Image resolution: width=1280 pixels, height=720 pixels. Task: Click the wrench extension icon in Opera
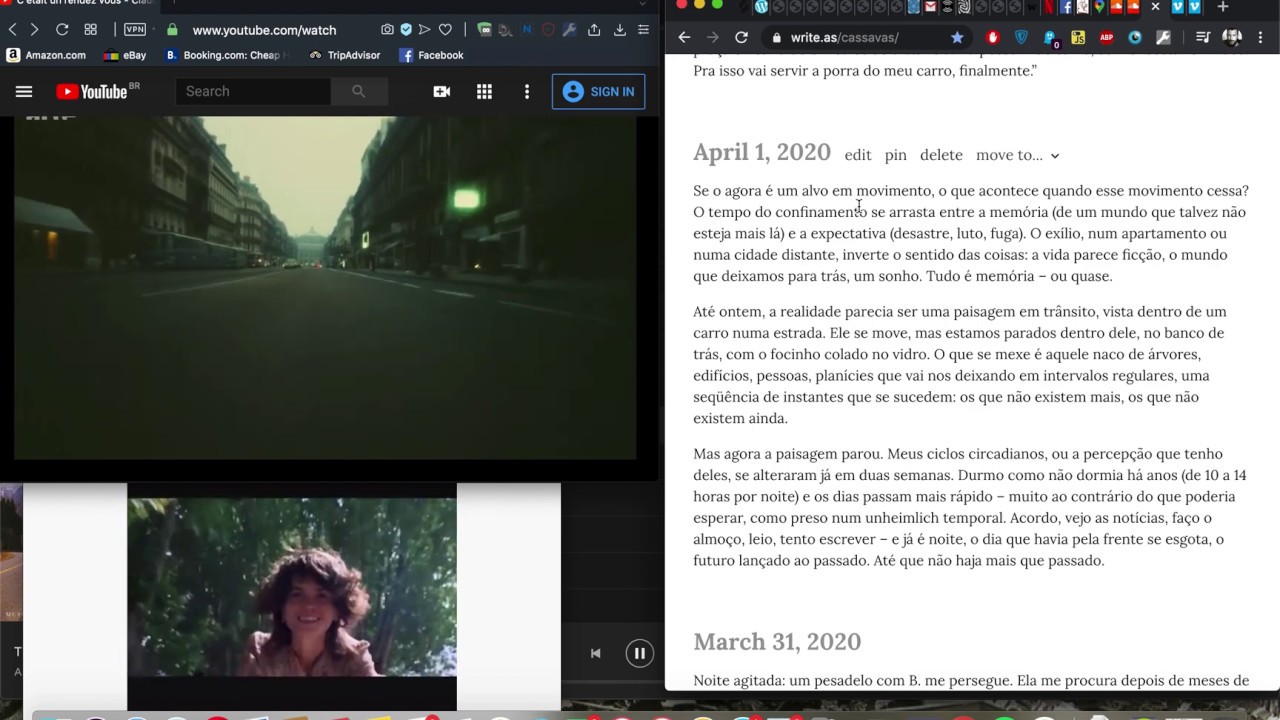pyautogui.click(x=569, y=30)
